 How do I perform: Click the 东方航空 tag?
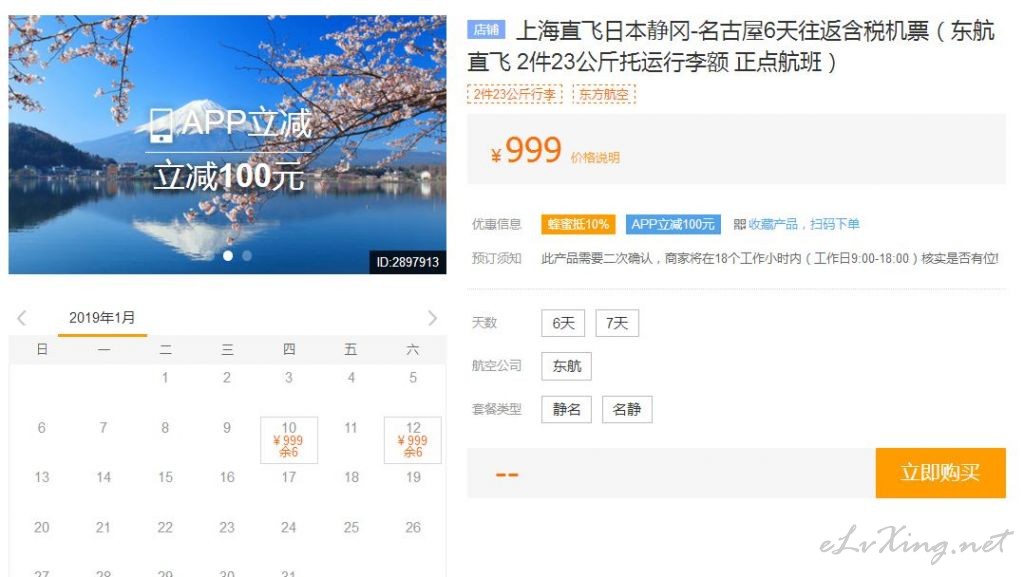(604, 94)
